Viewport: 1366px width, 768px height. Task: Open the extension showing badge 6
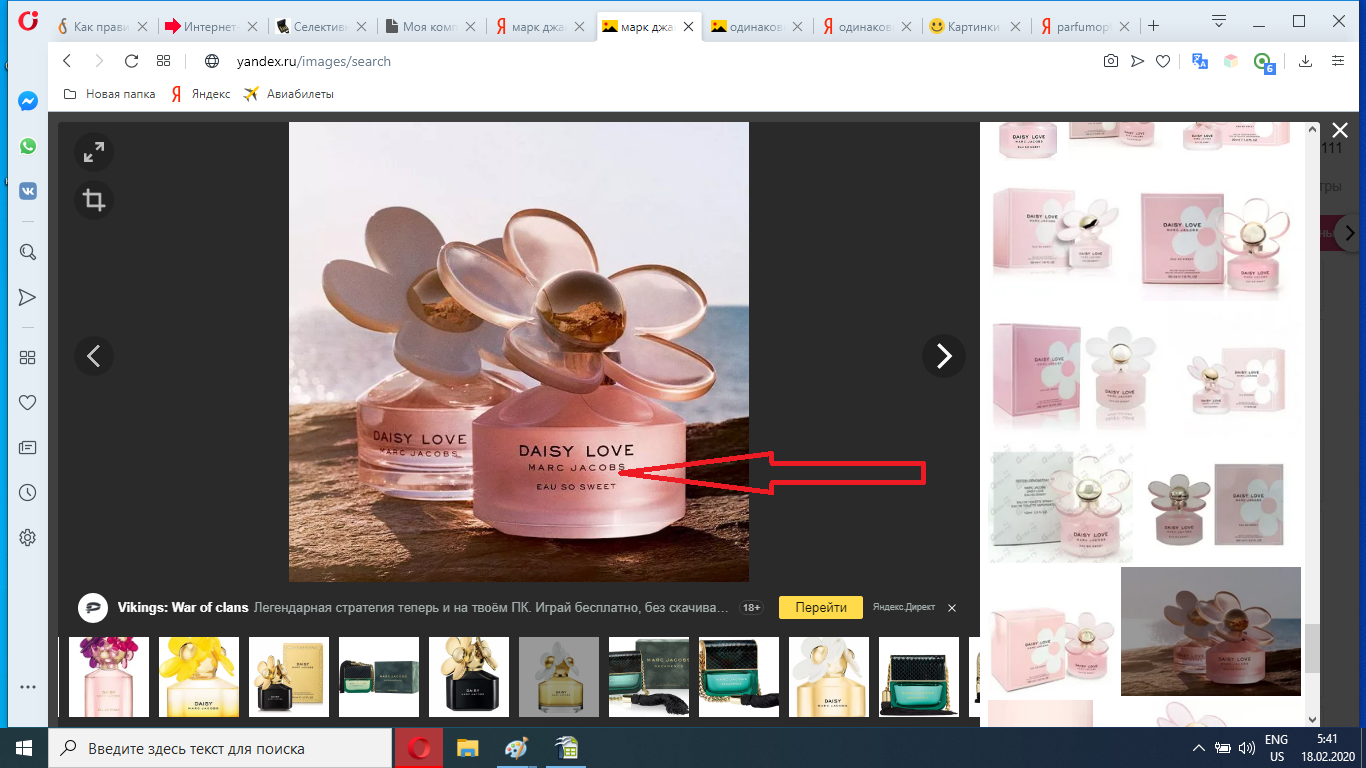(x=1260, y=61)
